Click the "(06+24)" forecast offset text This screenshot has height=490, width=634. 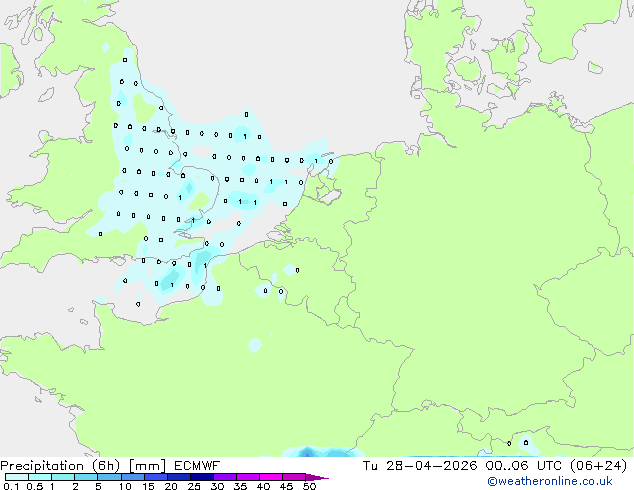click(x=598, y=466)
